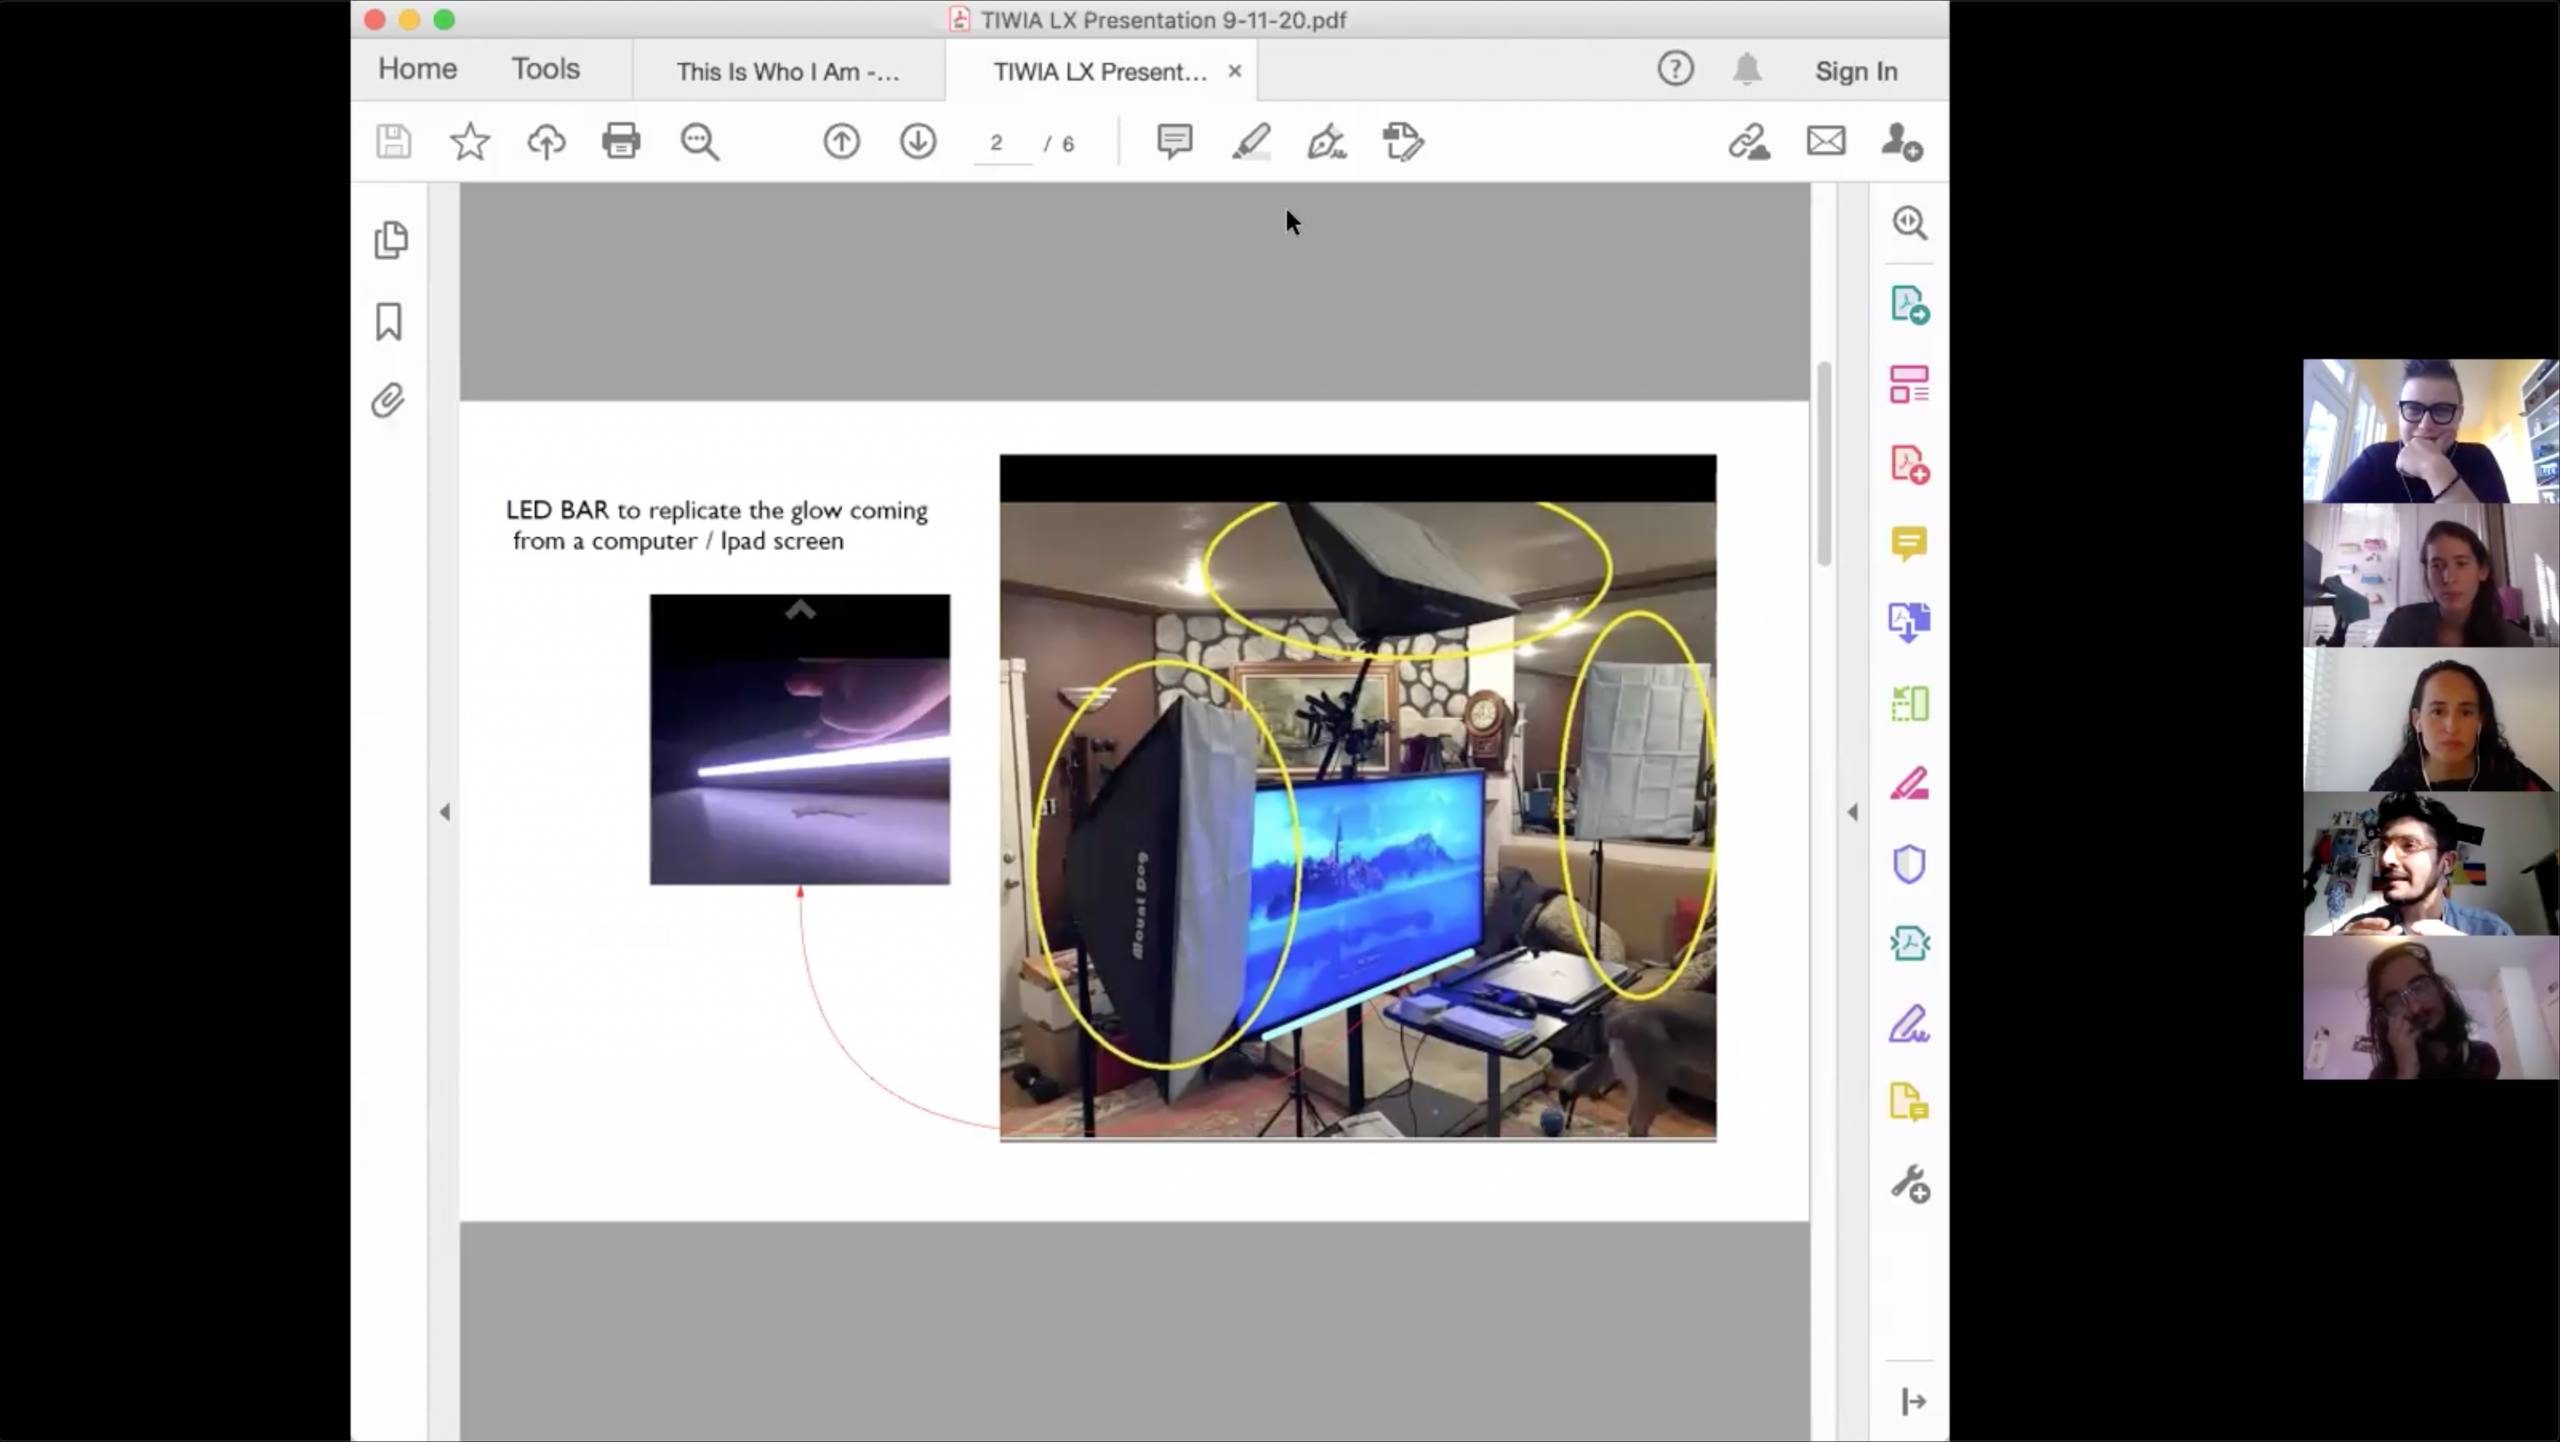This screenshot has height=1442, width=2560.
Task: Click the Sign In link
Action: [1855, 71]
